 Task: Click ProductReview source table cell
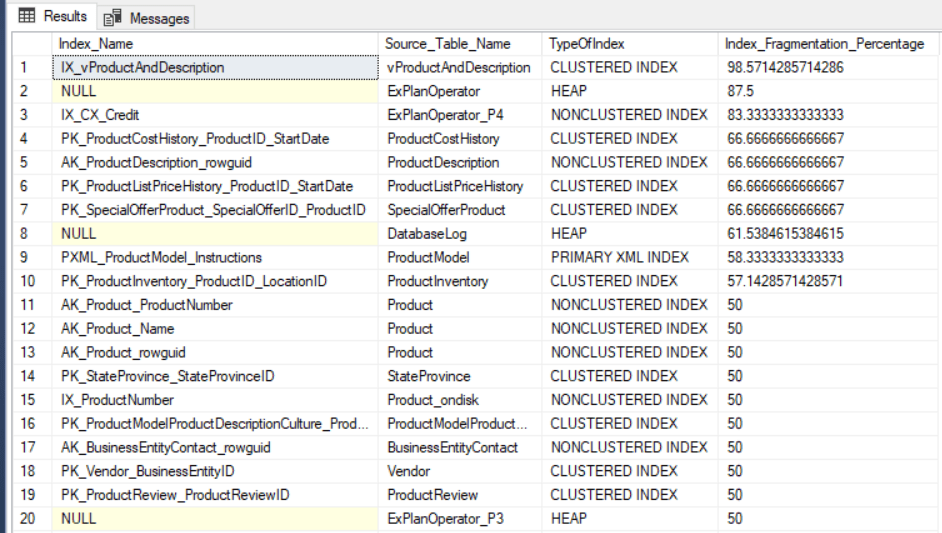click(x=460, y=495)
